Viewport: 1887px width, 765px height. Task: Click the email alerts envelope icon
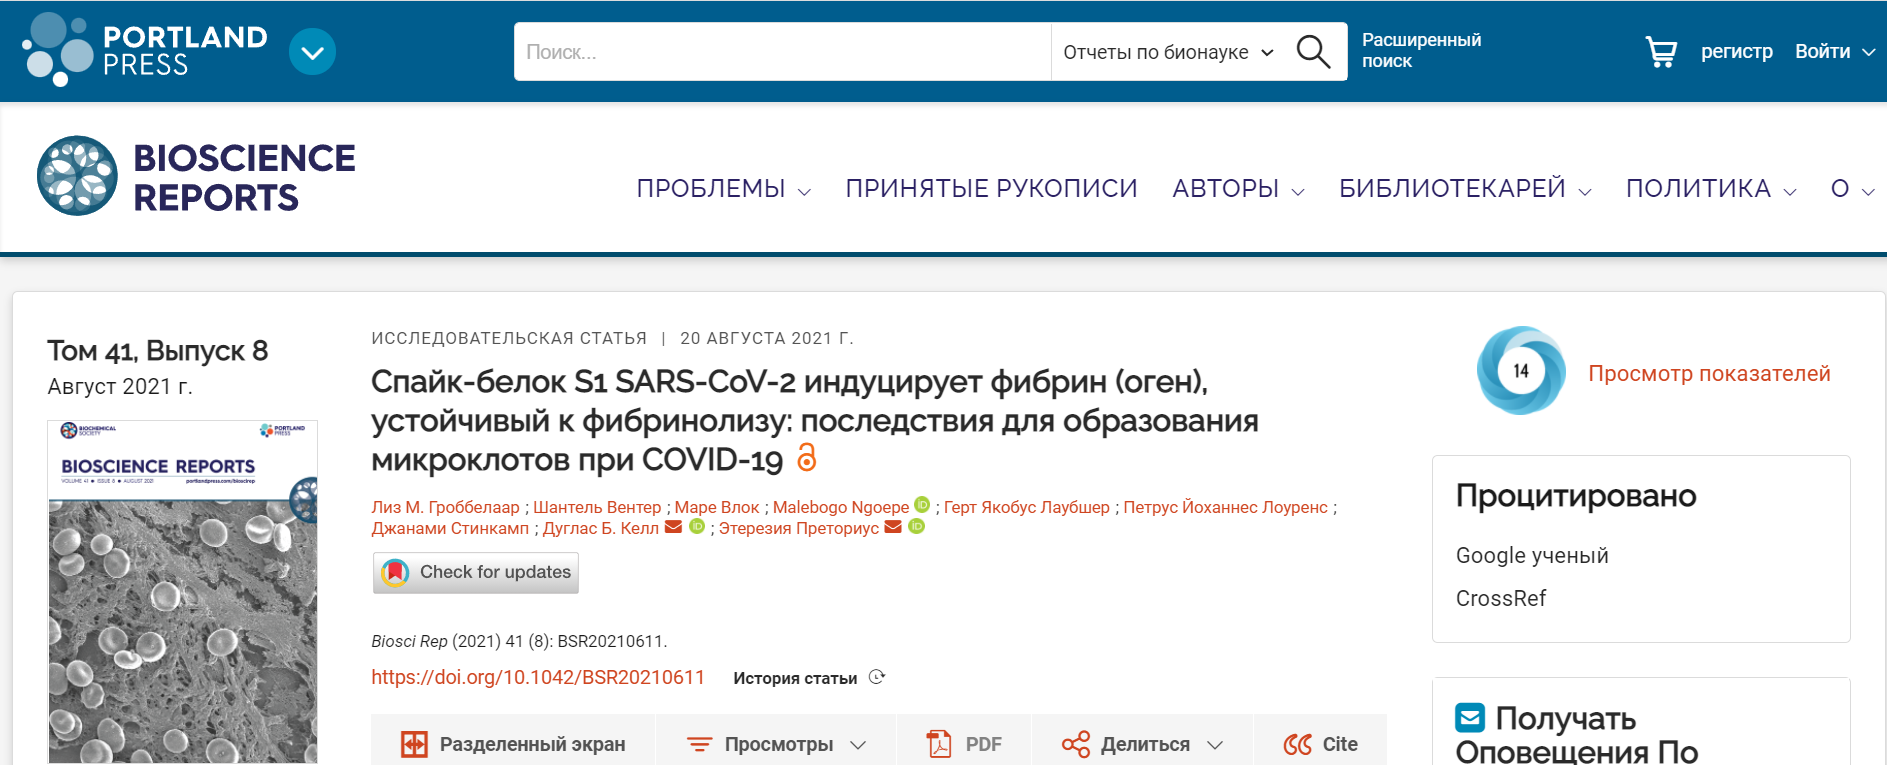[x=1470, y=717]
